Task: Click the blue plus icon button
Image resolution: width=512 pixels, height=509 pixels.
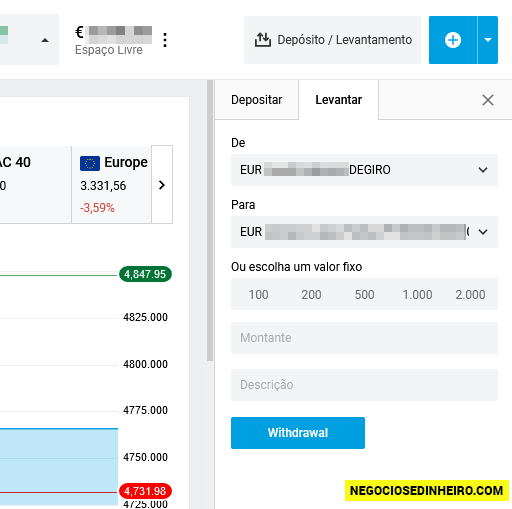Action: point(453,40)
